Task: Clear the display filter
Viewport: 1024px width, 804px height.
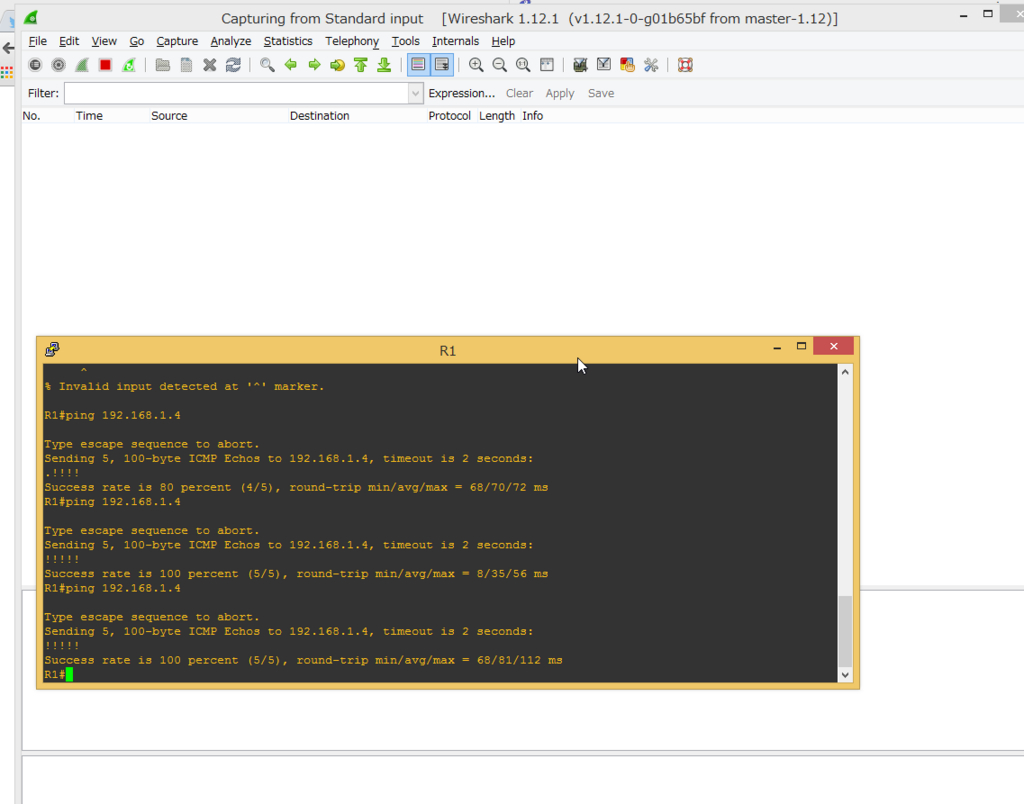Action: (x=519, y=93)
